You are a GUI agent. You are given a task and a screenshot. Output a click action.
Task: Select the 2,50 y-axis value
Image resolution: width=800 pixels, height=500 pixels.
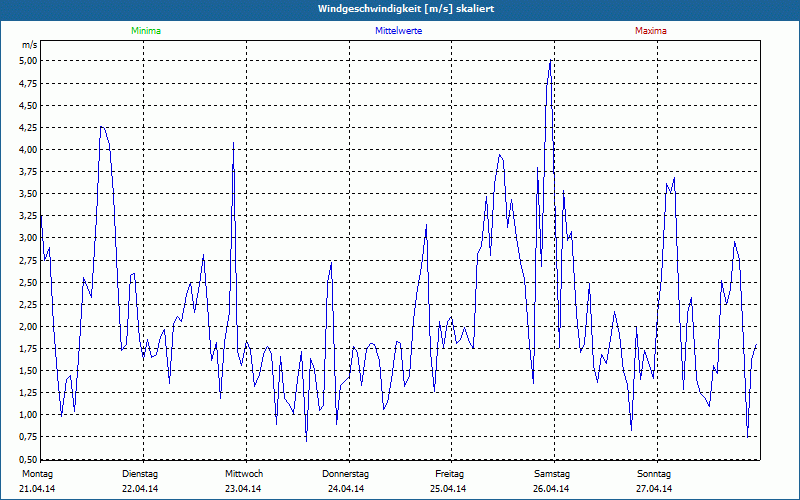point(29,282)
